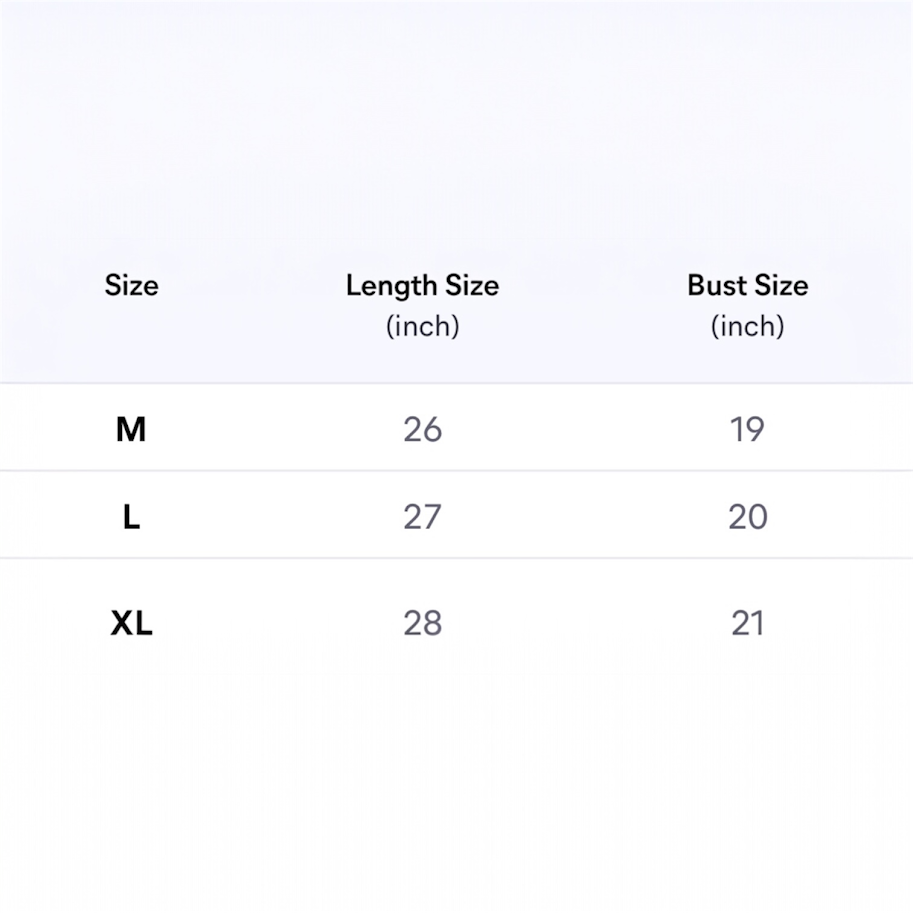
Task: Click the Size column header
Action: tap(131, 286)
